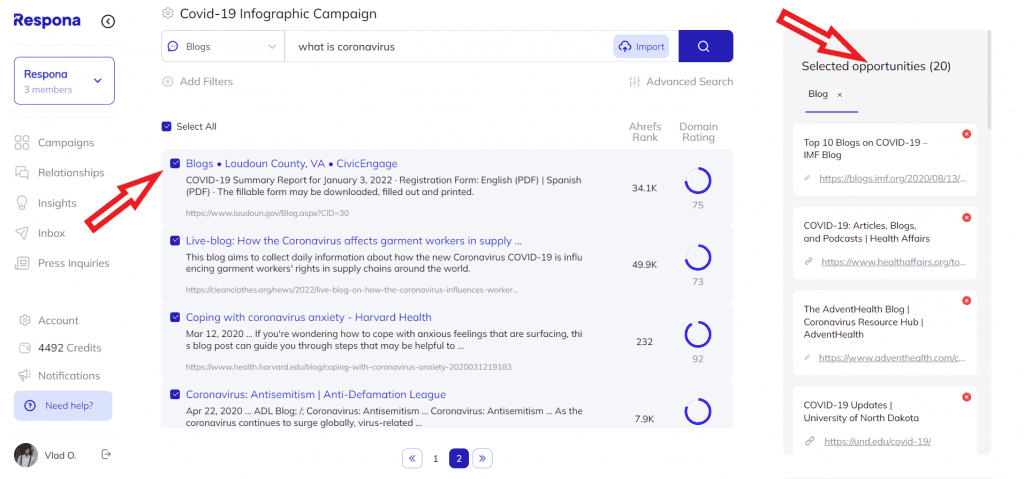This screenshot has width=1024, height=479.
Task: Open Live-blog Coronavirus garment workers link
Action: (x=353, y=240)
